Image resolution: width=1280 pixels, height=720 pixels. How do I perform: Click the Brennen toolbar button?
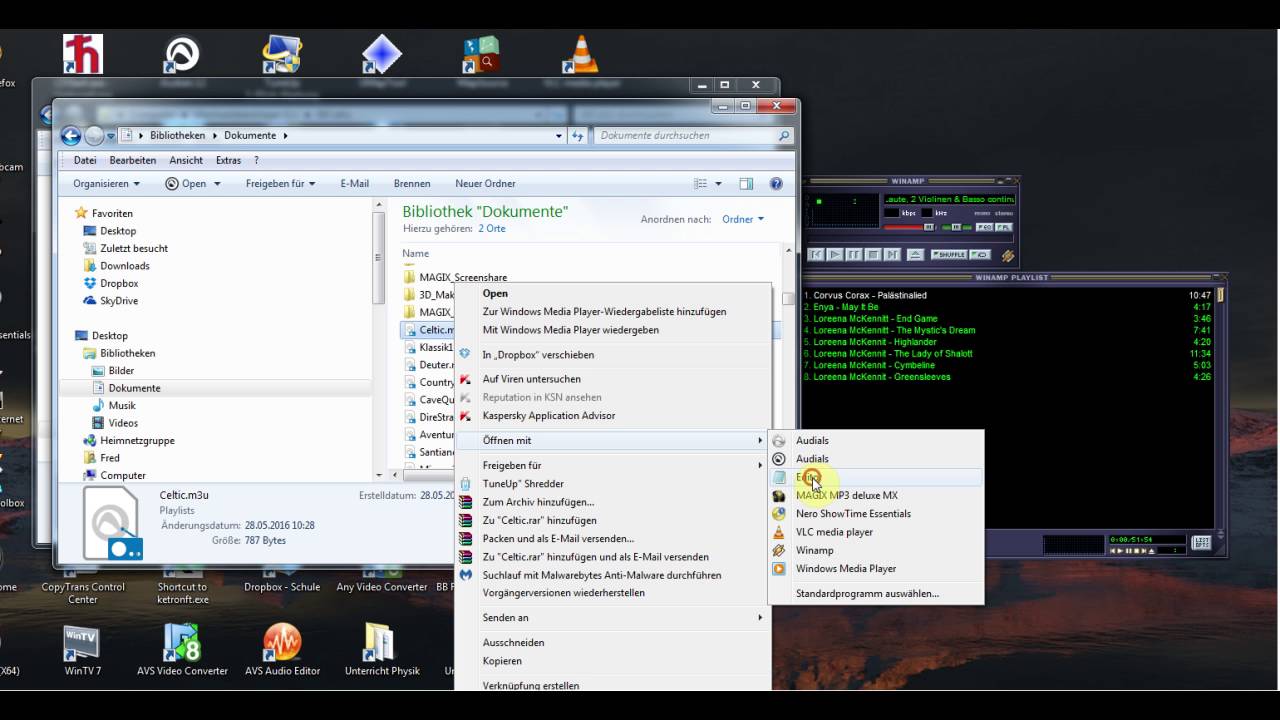click(x=412, y=184)
